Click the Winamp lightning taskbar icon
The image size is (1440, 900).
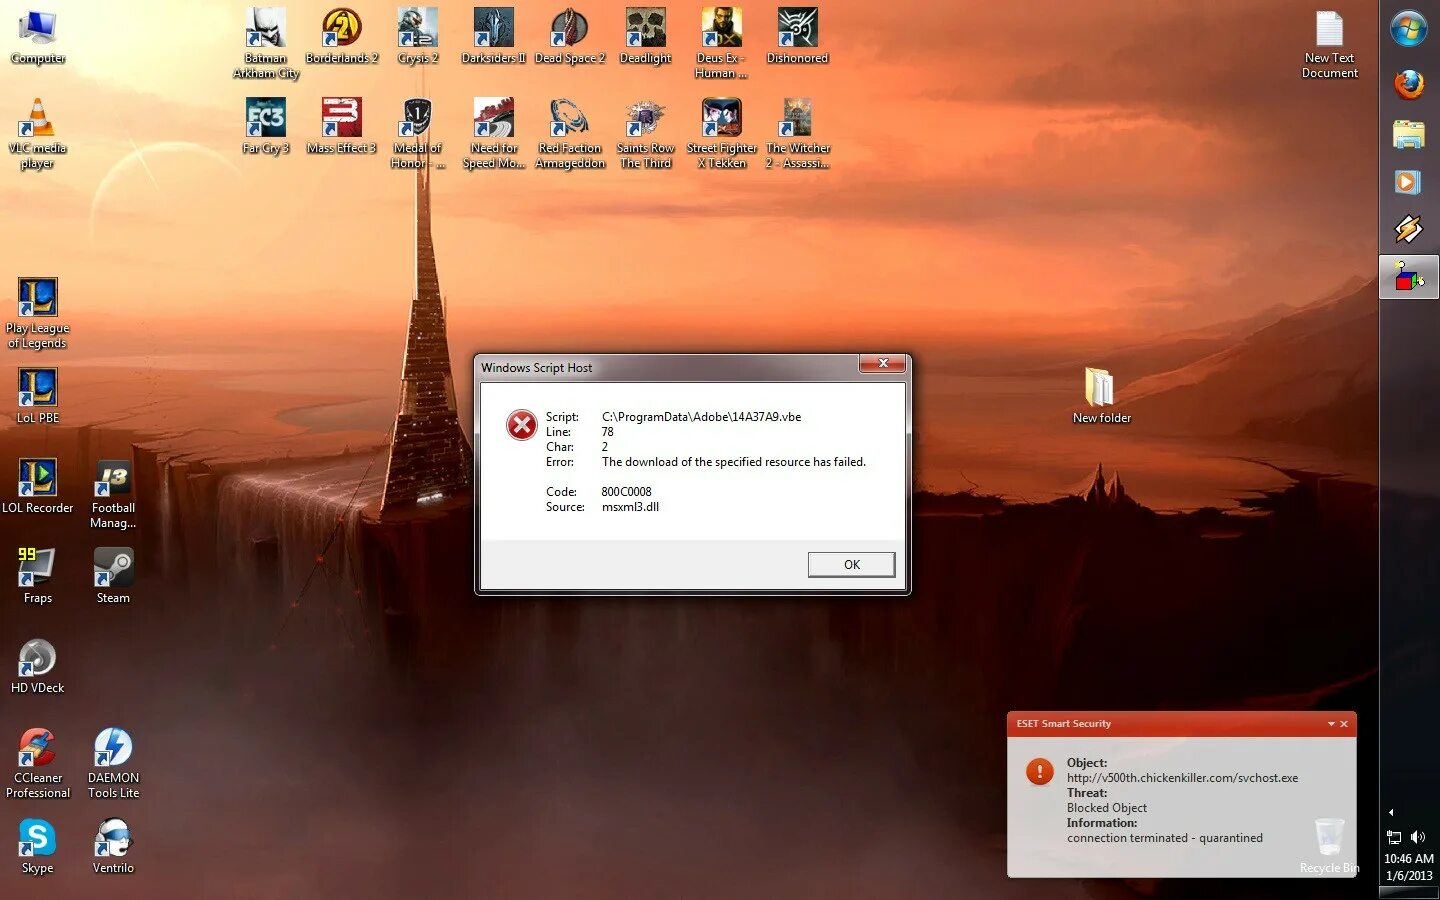click(1409, 229)
